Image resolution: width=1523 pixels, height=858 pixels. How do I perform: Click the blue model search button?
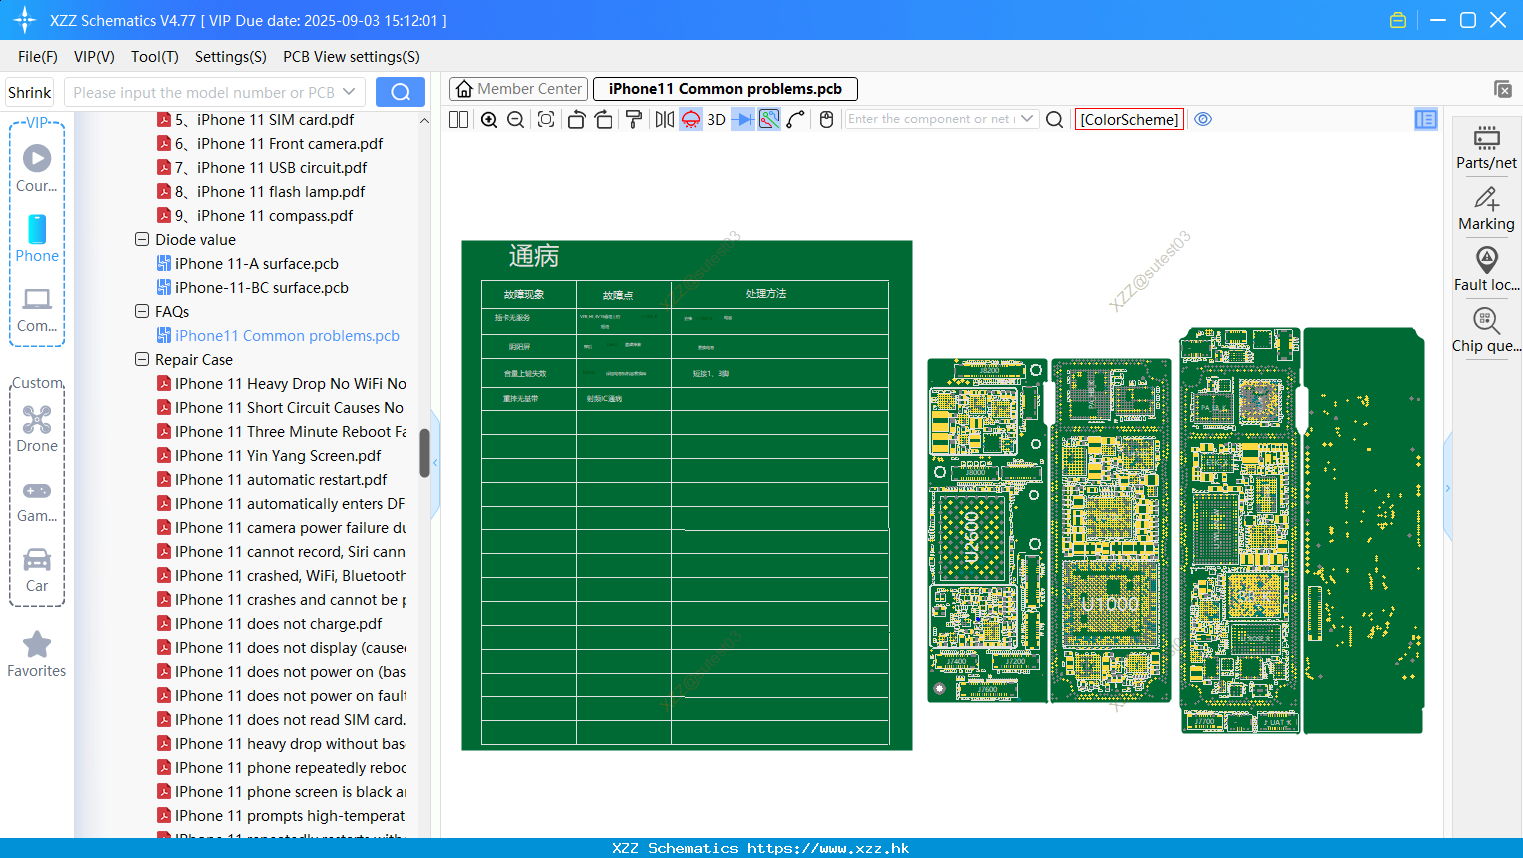[400, 92]
